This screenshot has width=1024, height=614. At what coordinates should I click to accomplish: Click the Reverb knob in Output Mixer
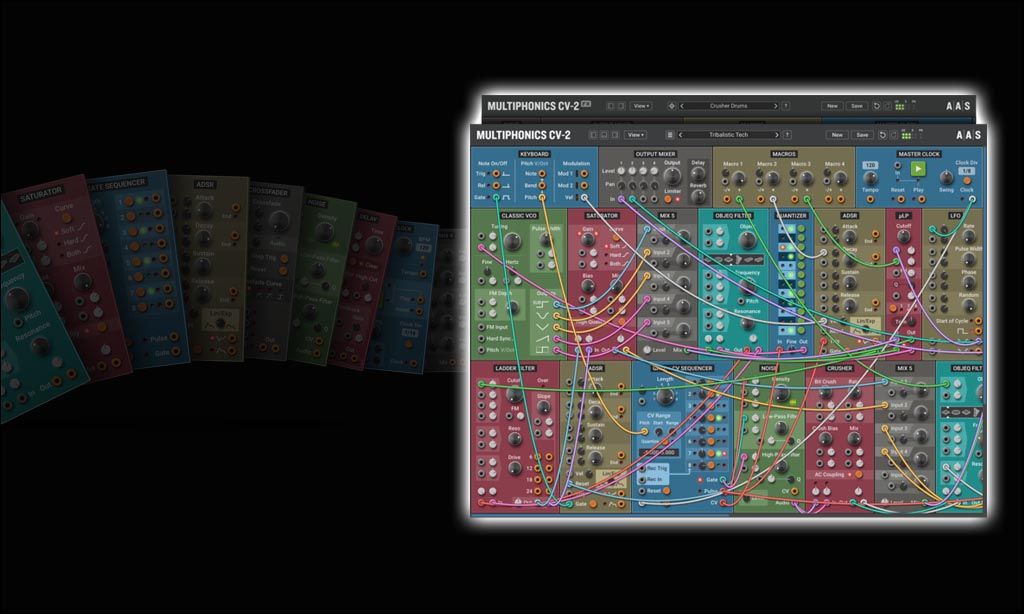tap(698, 195)
